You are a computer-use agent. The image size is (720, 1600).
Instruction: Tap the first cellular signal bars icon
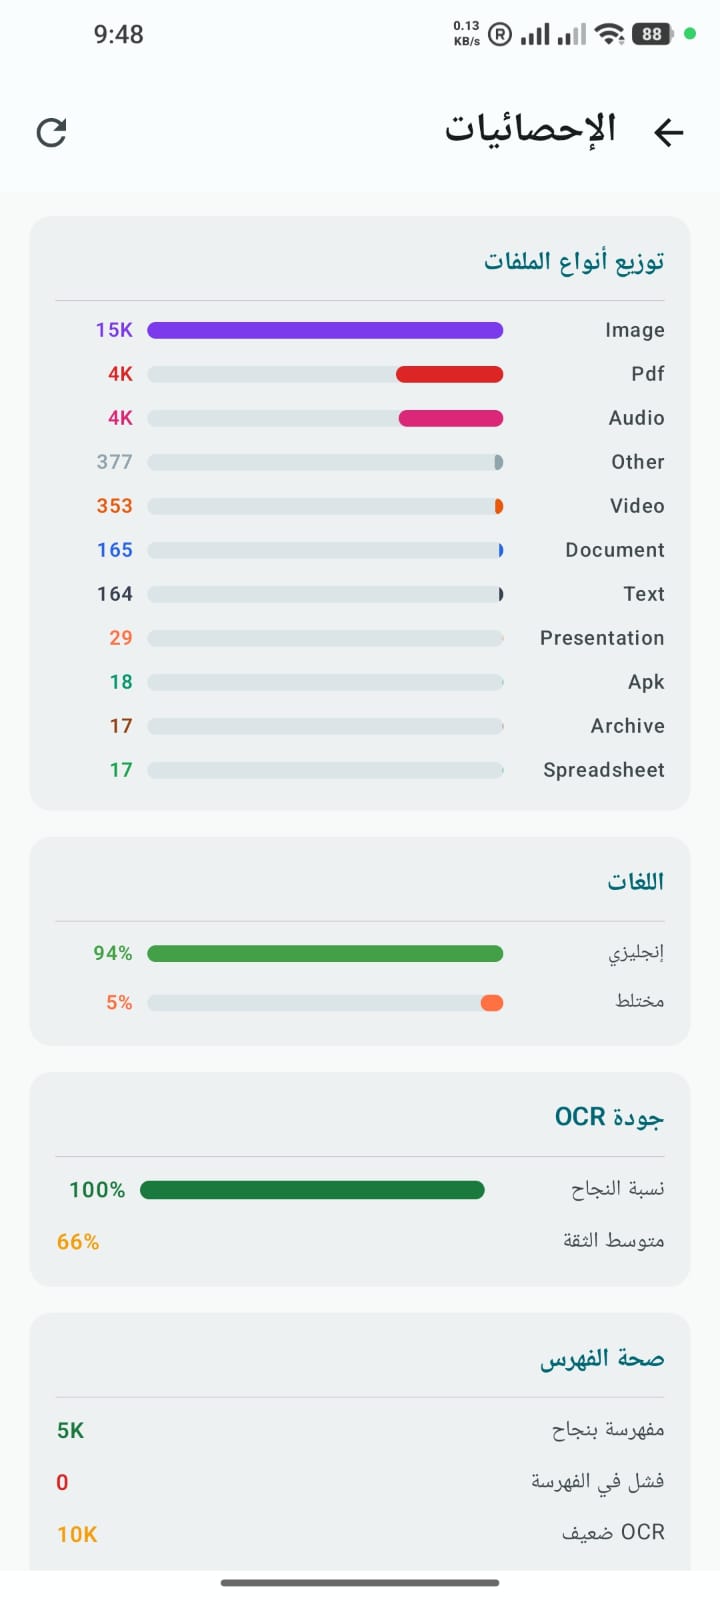click(x=535, y=34)
